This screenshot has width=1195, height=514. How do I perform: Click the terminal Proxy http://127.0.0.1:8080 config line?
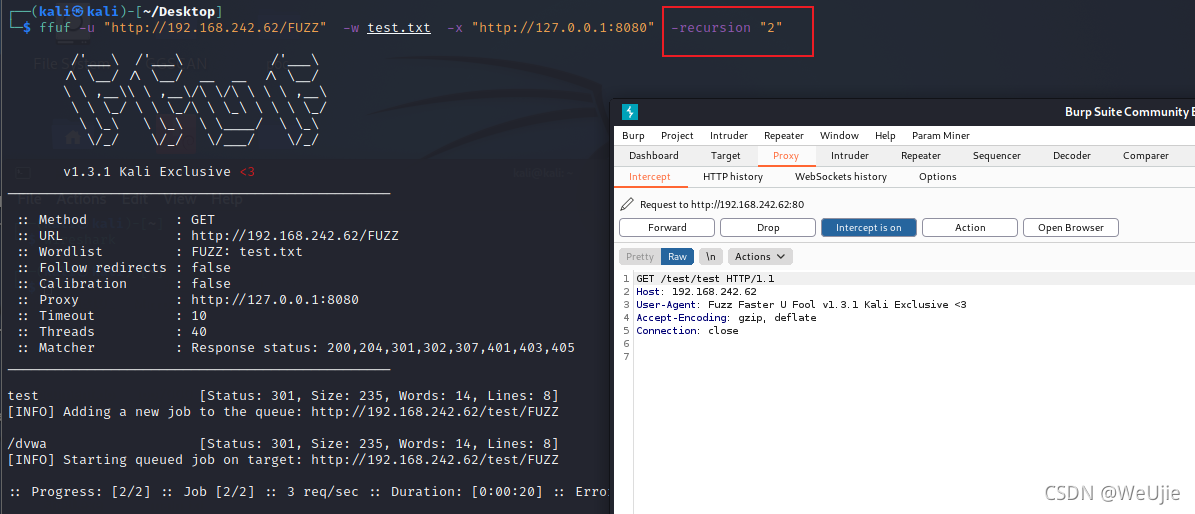tap(187, 300)
